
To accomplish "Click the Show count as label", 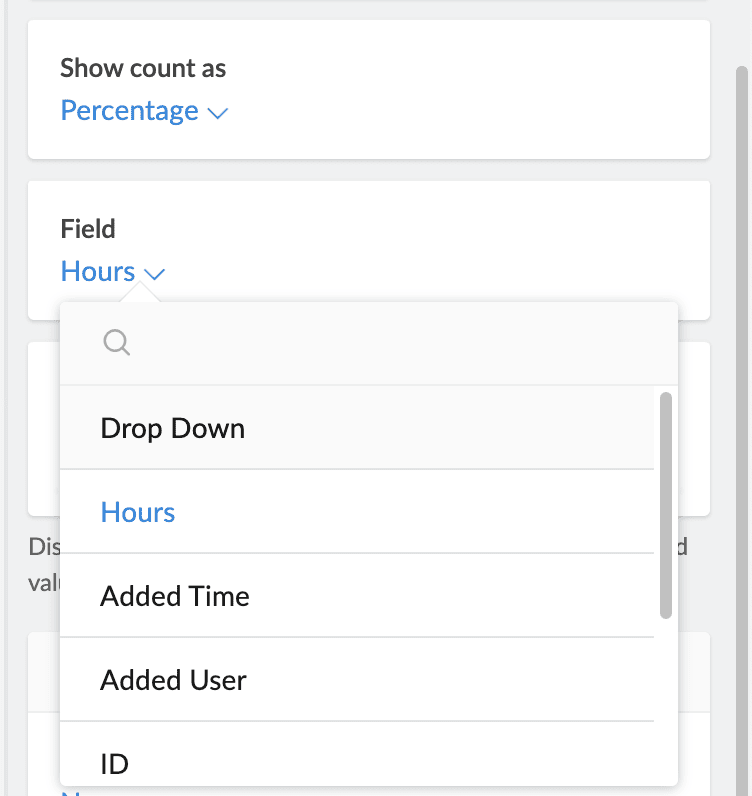I will click(143, 68).
